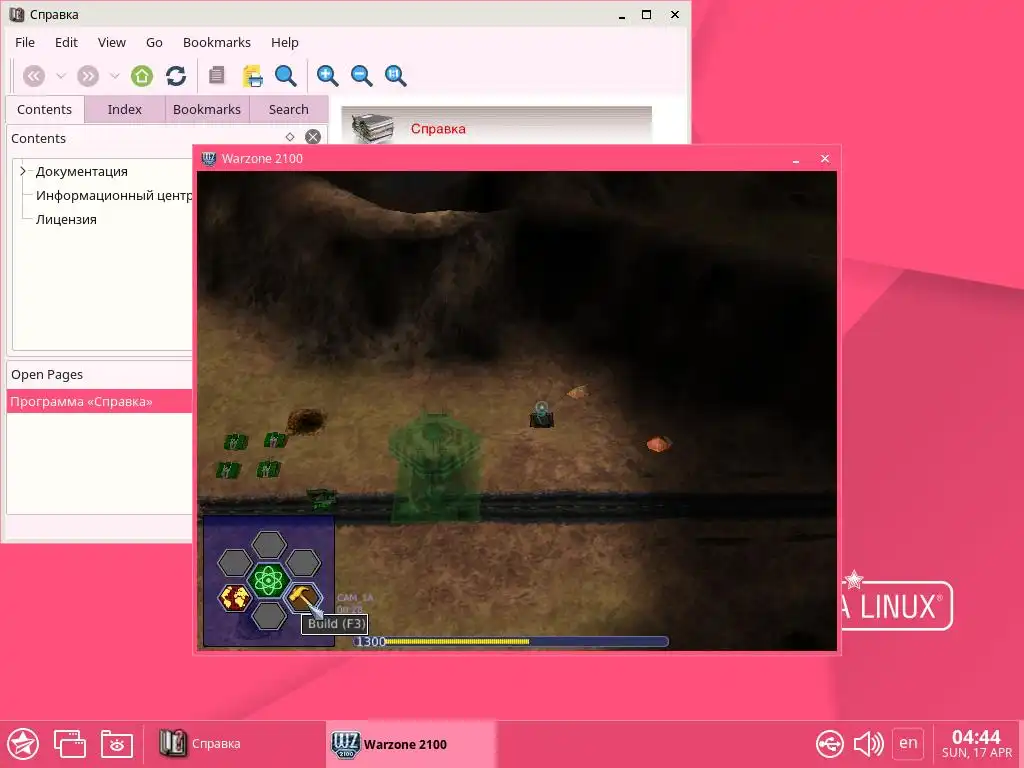Reset zoom with normal size magnifier
Viewport: 1024px width, 768px height.
pos(395,76)
